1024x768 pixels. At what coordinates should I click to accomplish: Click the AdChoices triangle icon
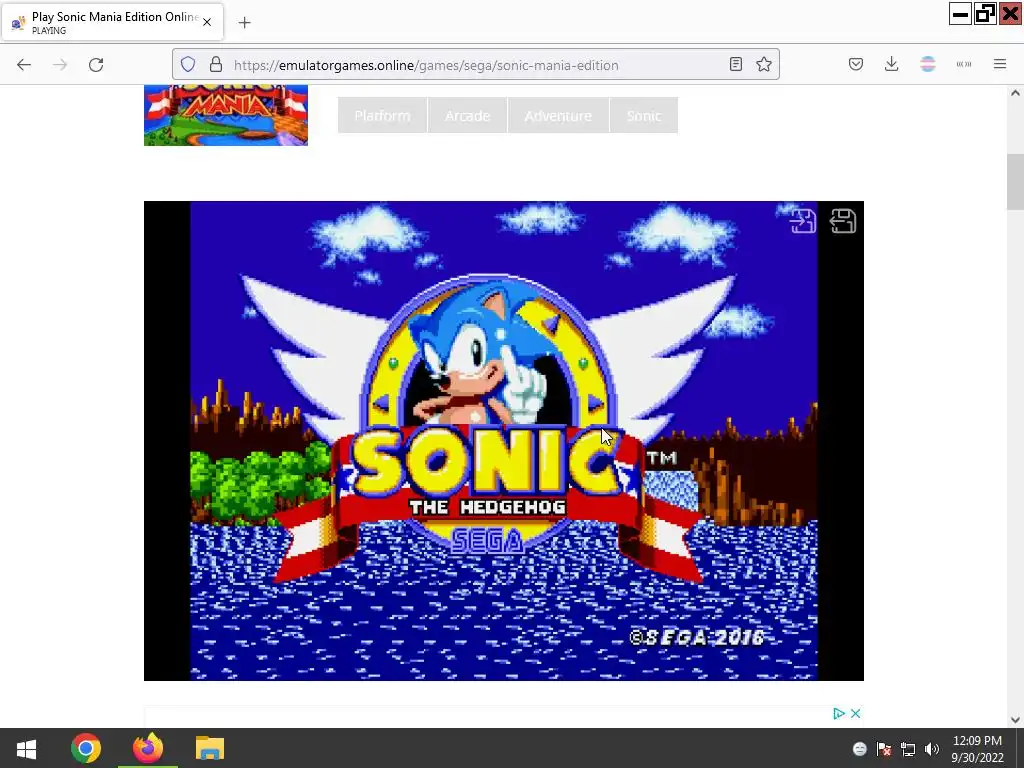839,713
